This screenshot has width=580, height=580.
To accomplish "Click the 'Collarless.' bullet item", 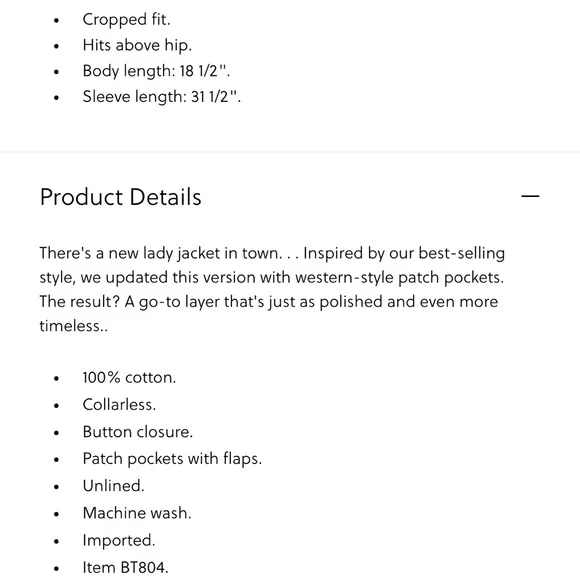I will point(119,405).
